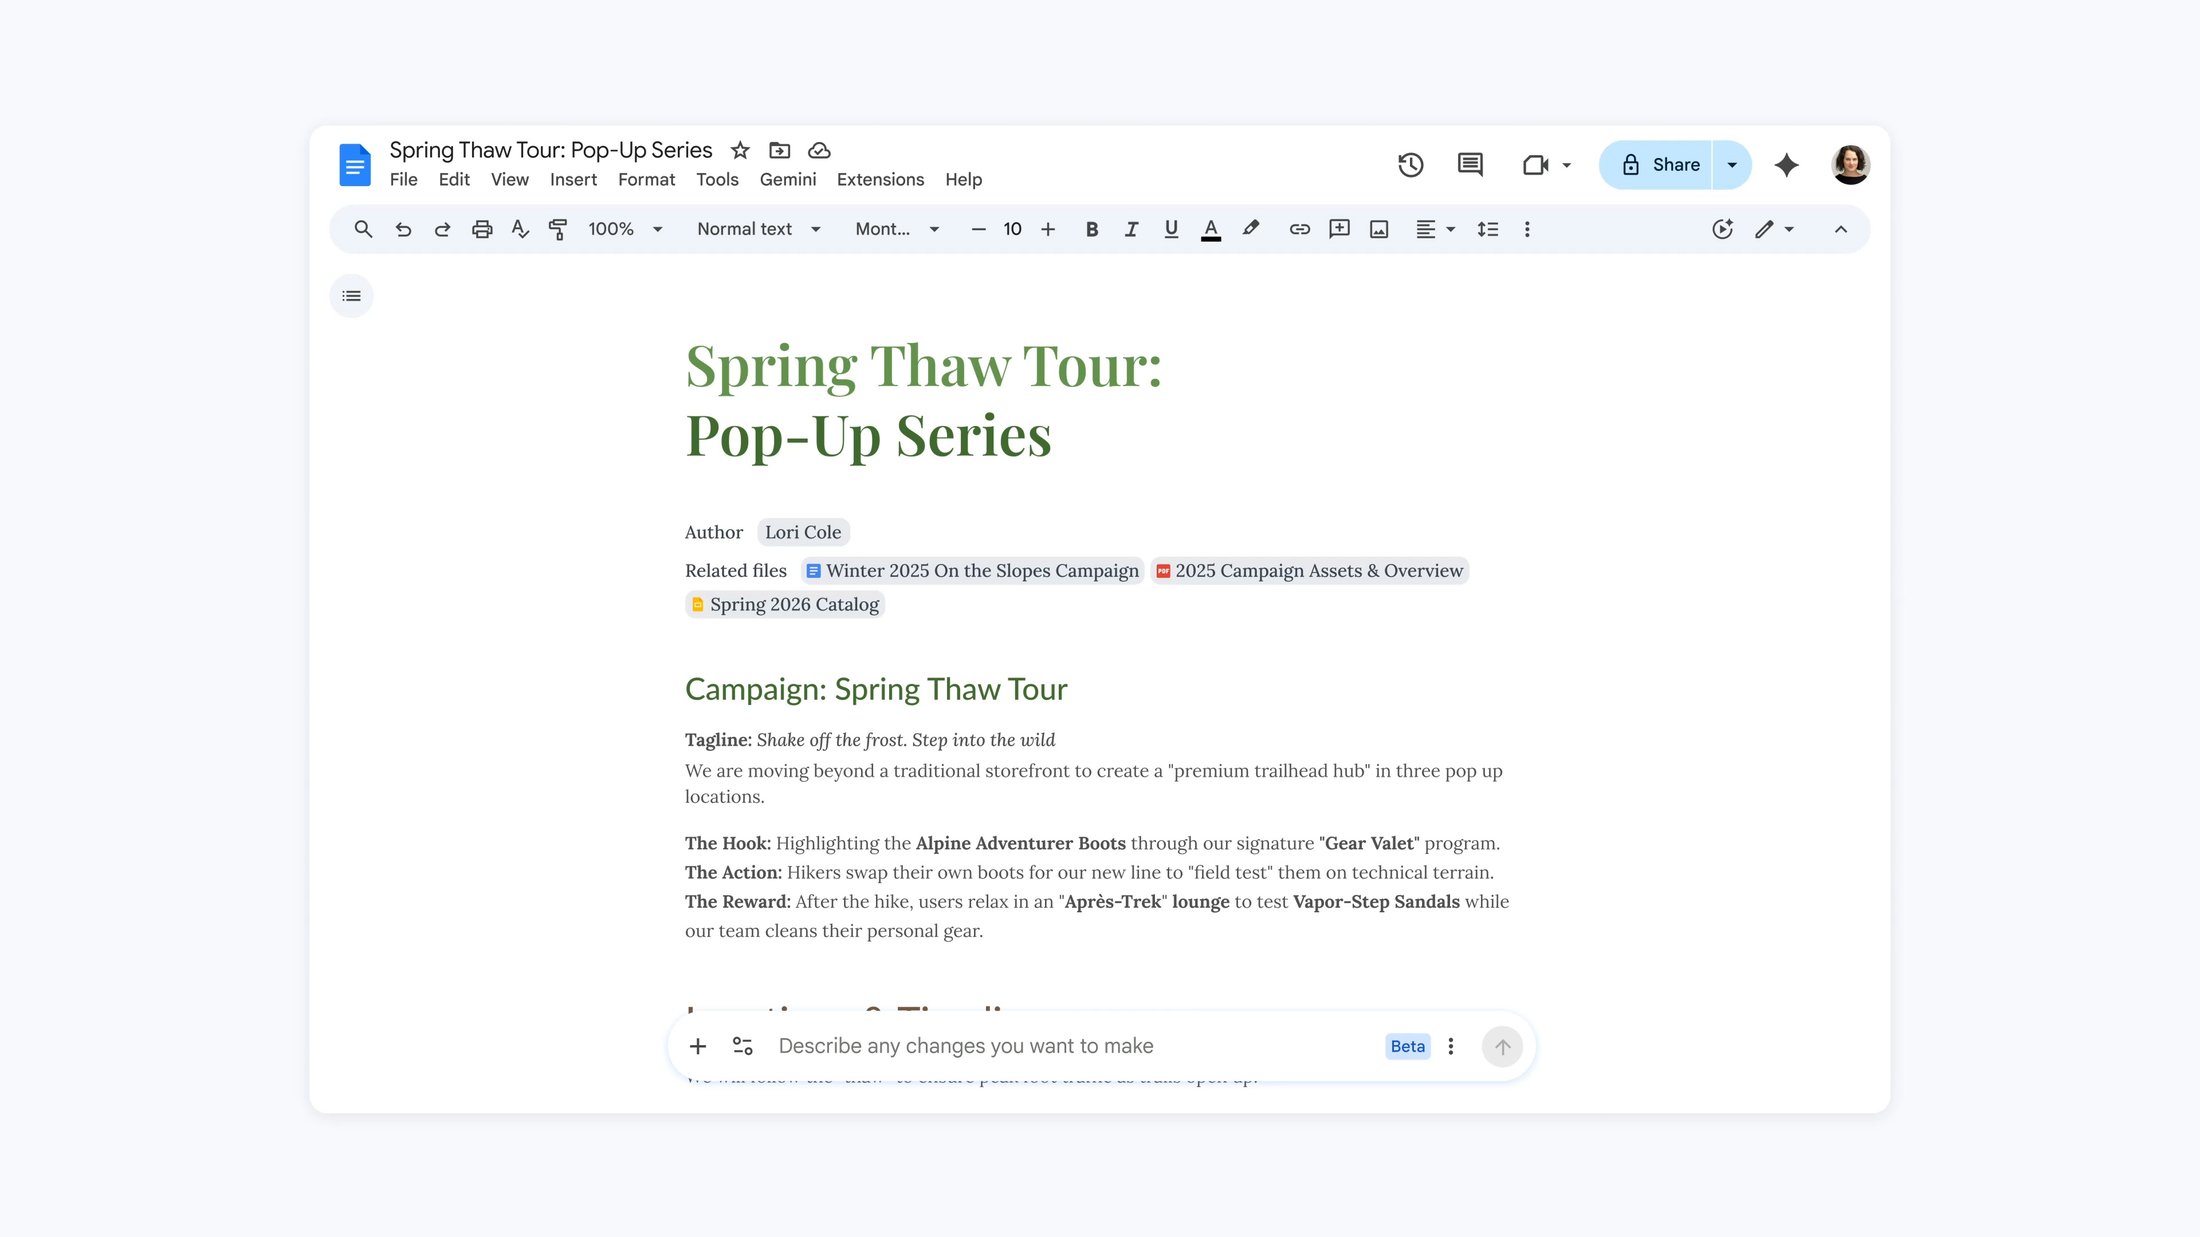Expand the Share button dropdown arrow
Screen dimensions: 2200x1237
tap(1732, 165)
